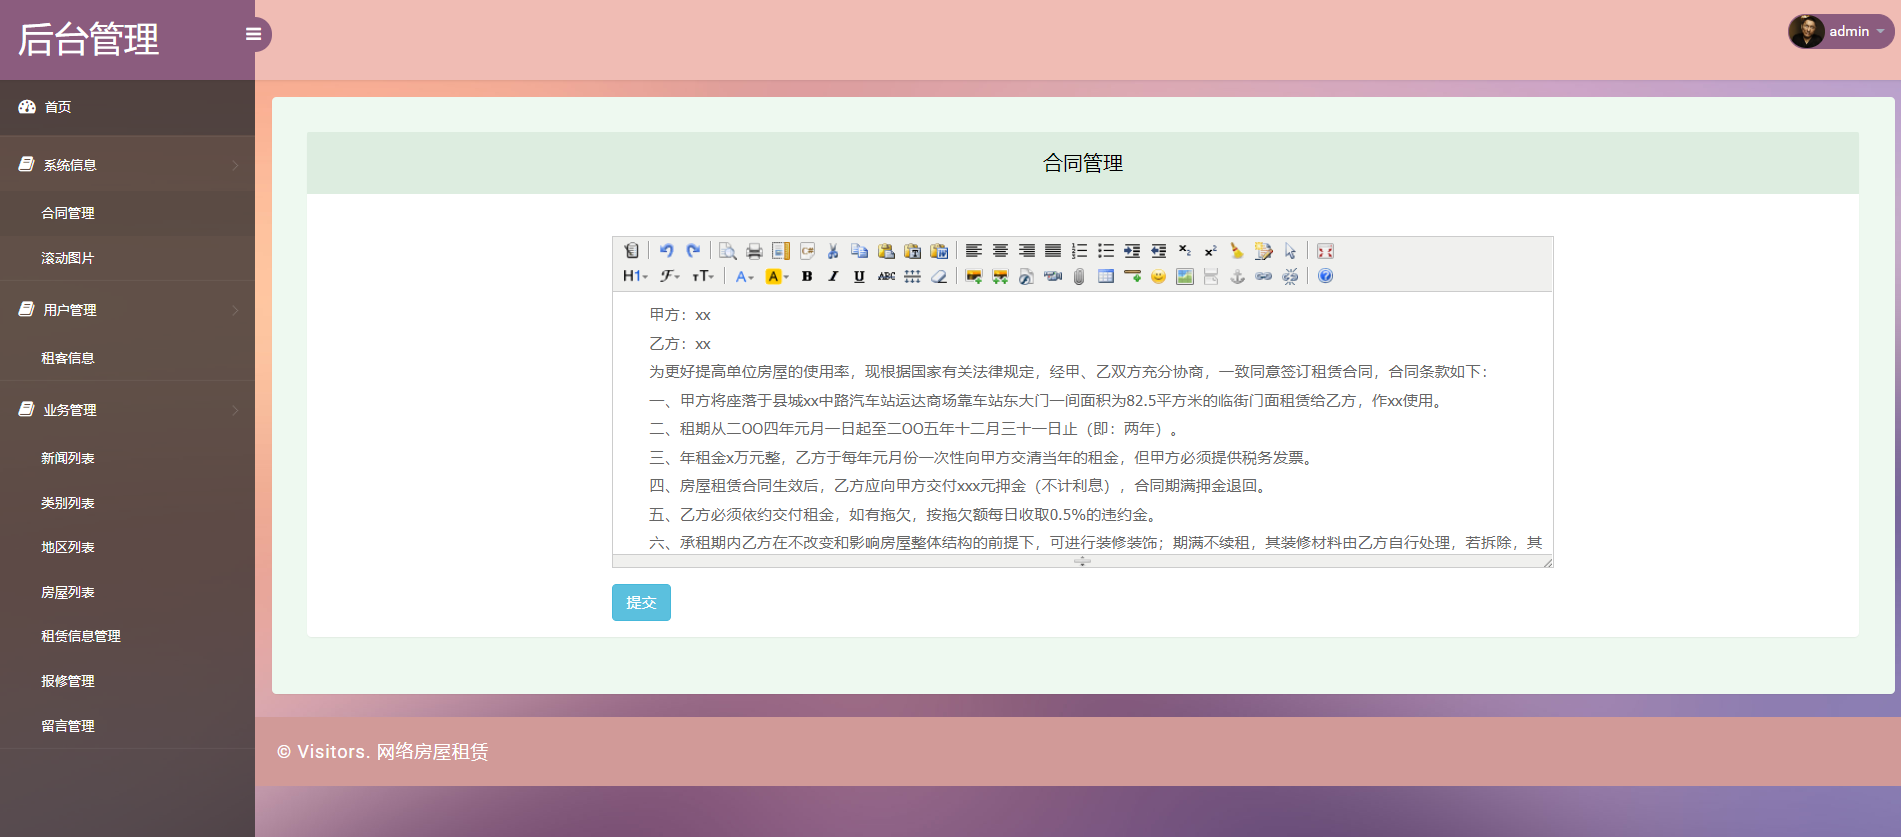
Task: Collapse the 用户管理 sidebar section
Action: click(127, 310)
